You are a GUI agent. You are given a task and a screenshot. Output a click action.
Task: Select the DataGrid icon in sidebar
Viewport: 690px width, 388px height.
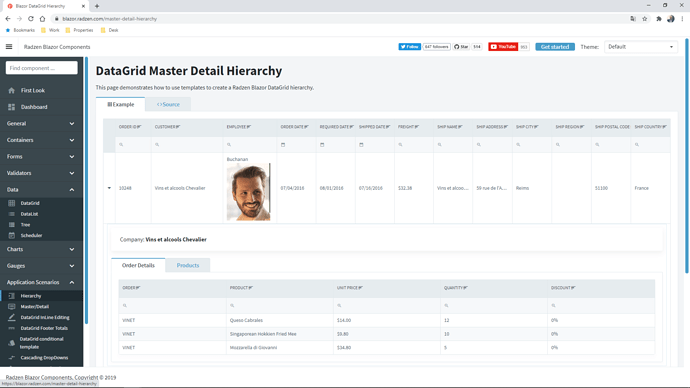tap(12, 203)
